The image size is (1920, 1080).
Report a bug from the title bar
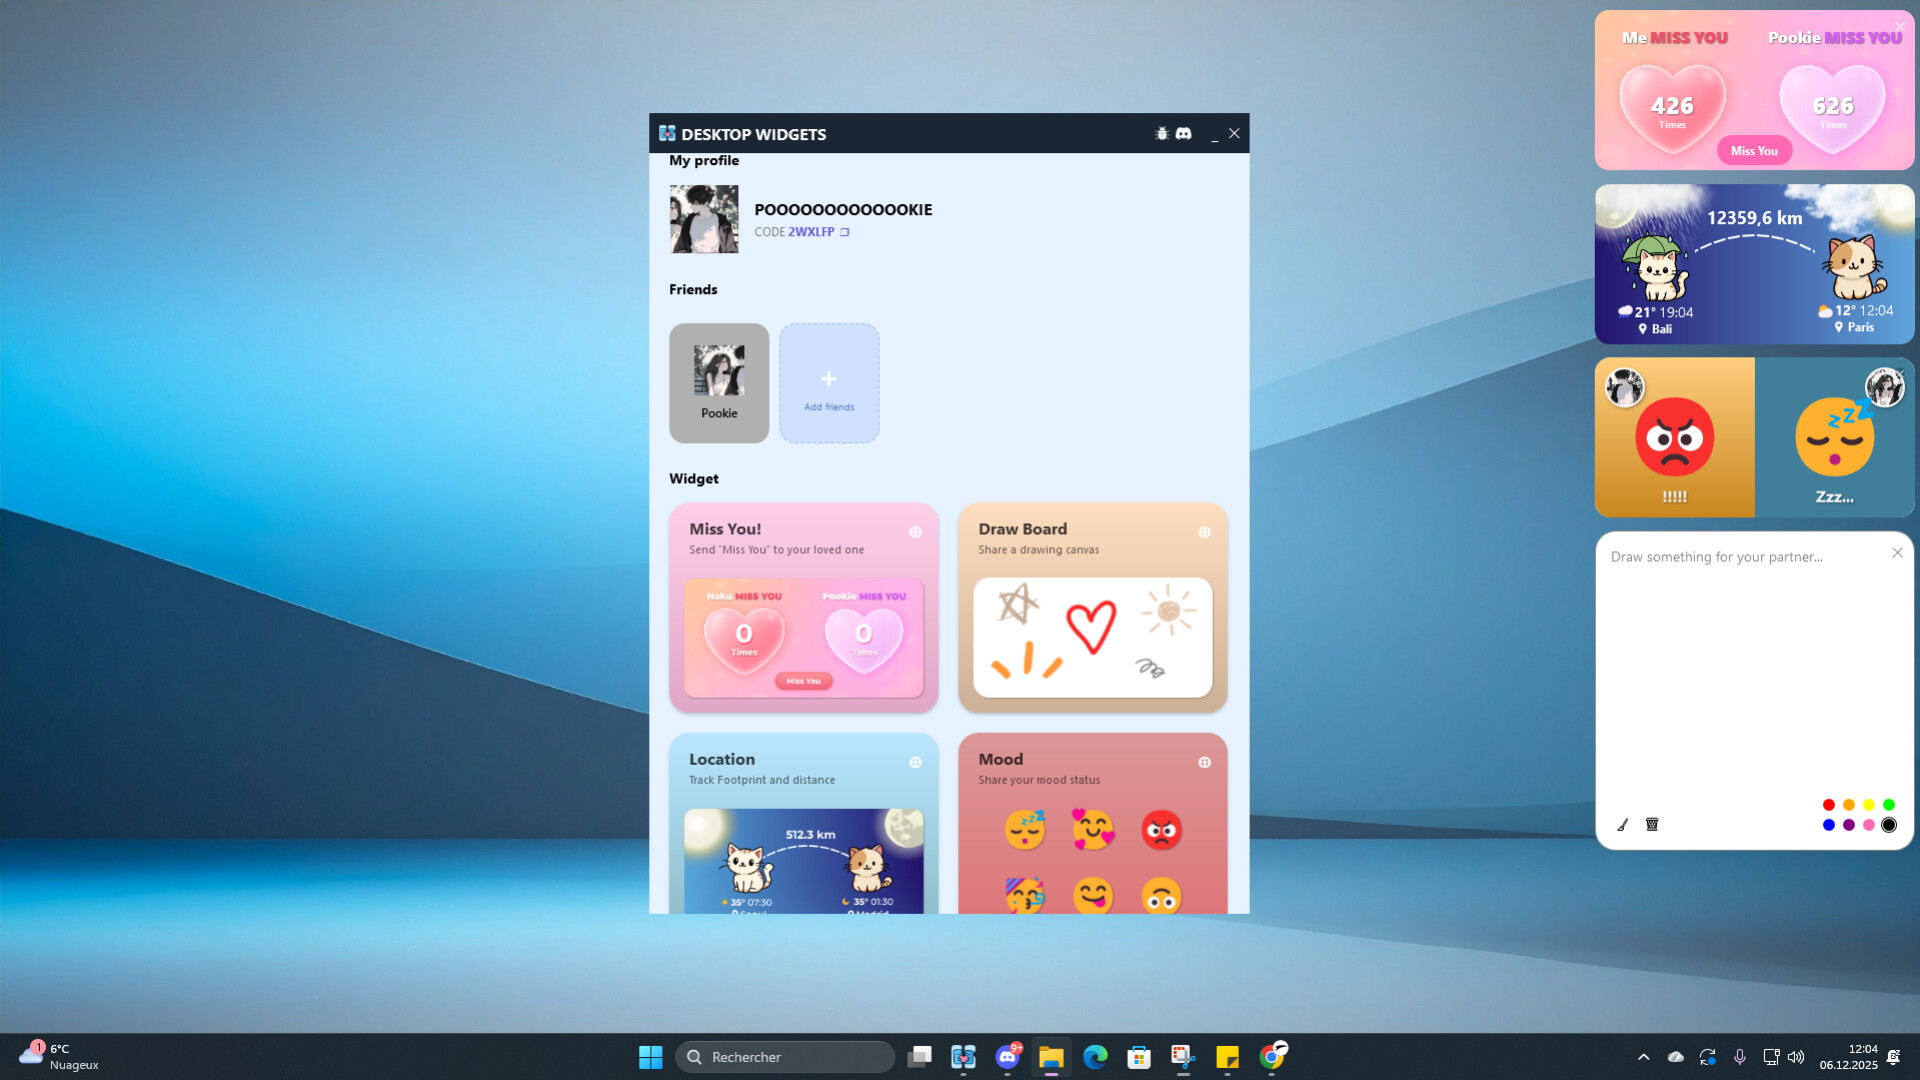1161,133
